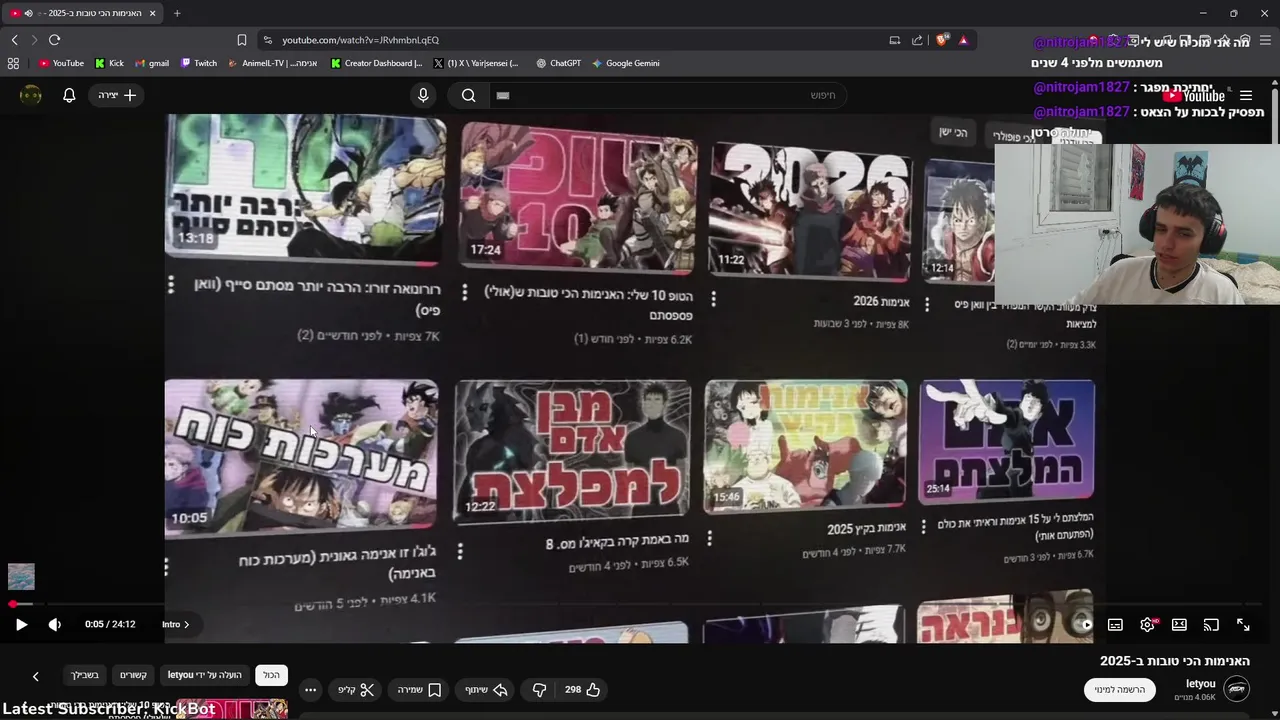Screen dimensions: 1280x720
Task: Open the Brave Rewards triangle icon
Action: tap(963, 40)
